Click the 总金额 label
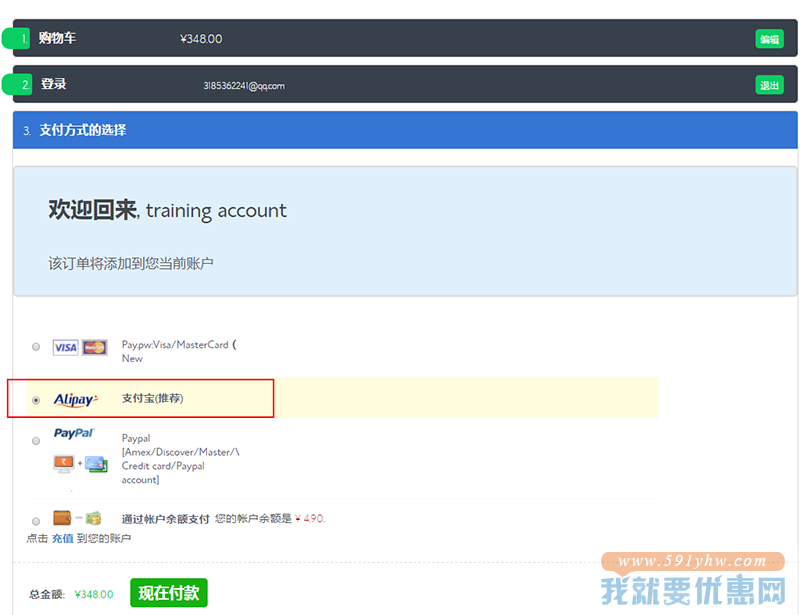This screenshot has width=800, height=615. point(47,594)
